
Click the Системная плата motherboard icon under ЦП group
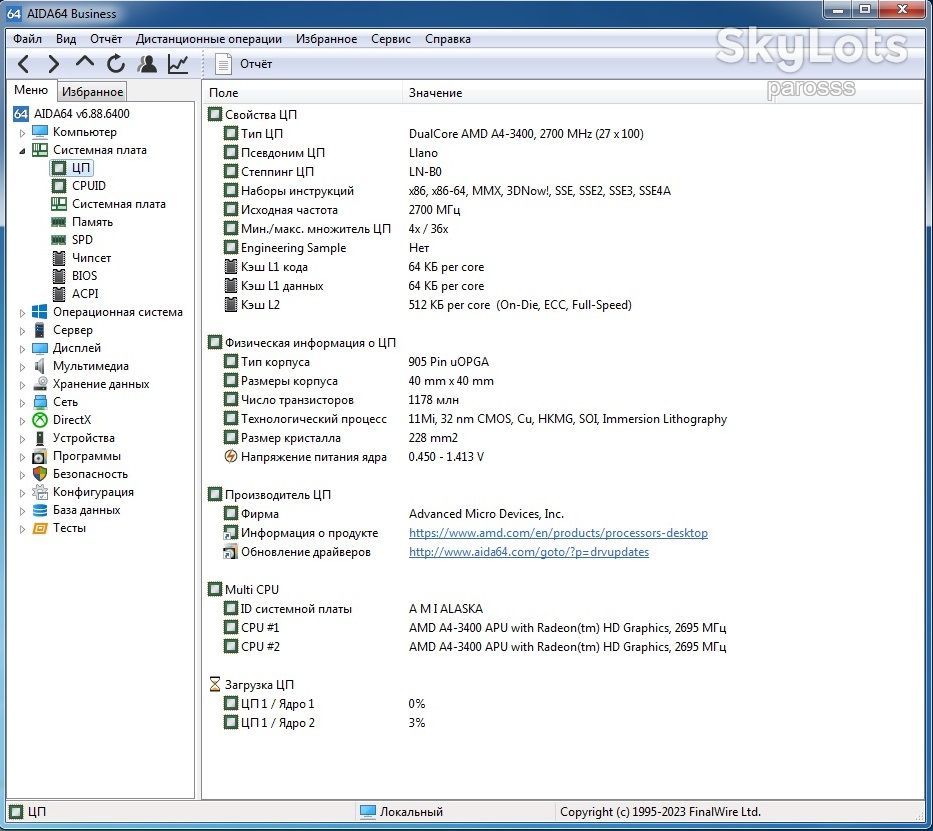(59, 203)
